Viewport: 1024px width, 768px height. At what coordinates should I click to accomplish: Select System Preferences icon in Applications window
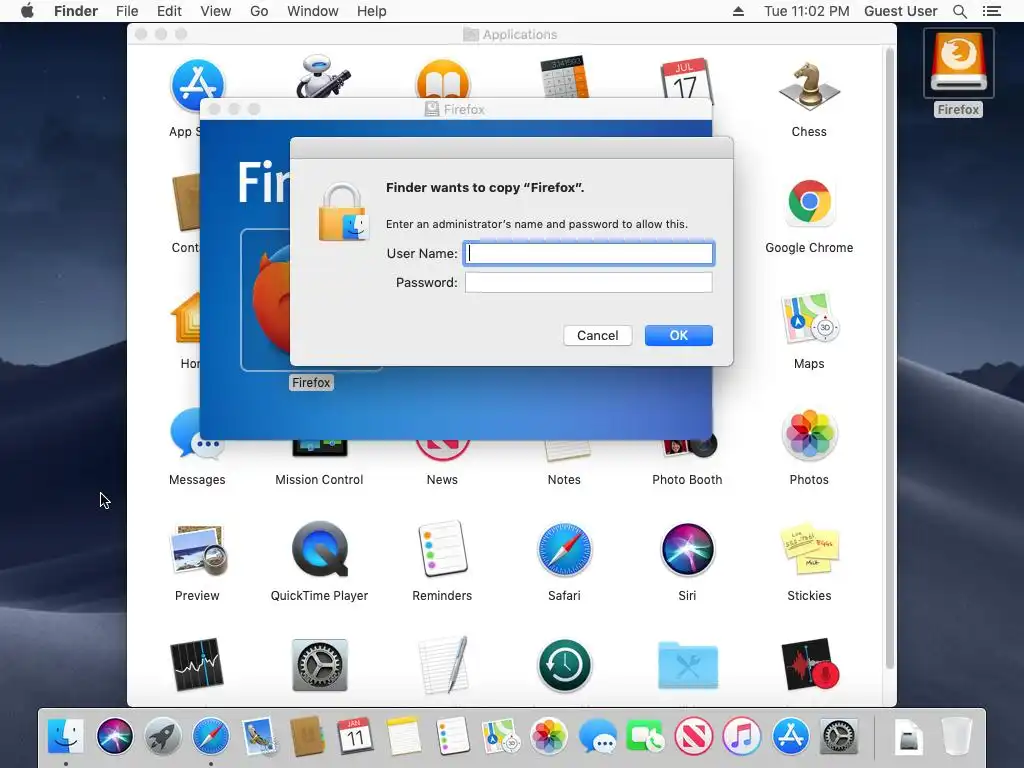click(x=319, y=665)
